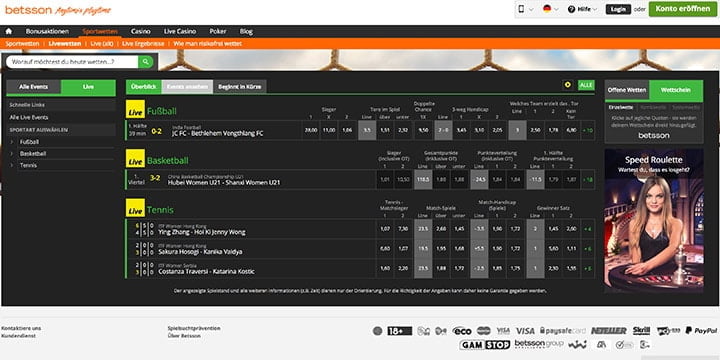This screenshot has height=360, width=720.
Task: Click the Skrill logo
Action: tap(641, 331)
